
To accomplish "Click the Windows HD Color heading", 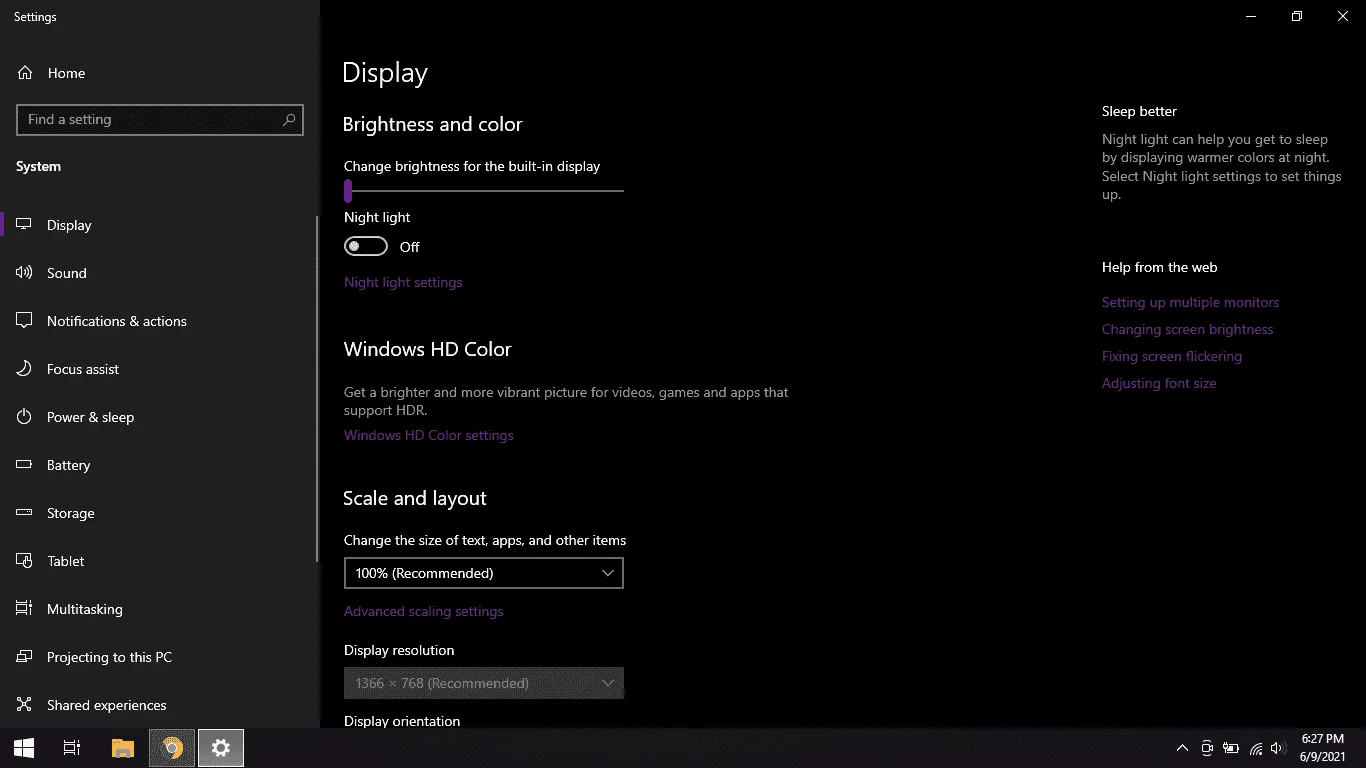I will click(x=428, y=349).
